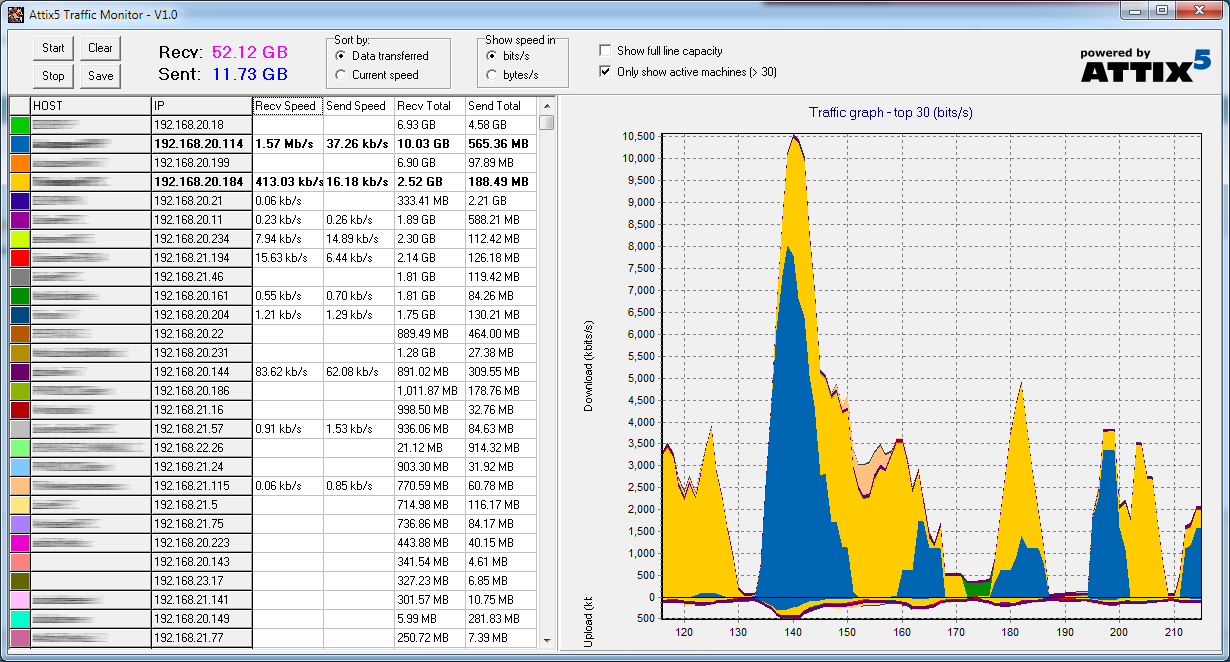
Task: Click the Save button
Action: coord(100,76)
